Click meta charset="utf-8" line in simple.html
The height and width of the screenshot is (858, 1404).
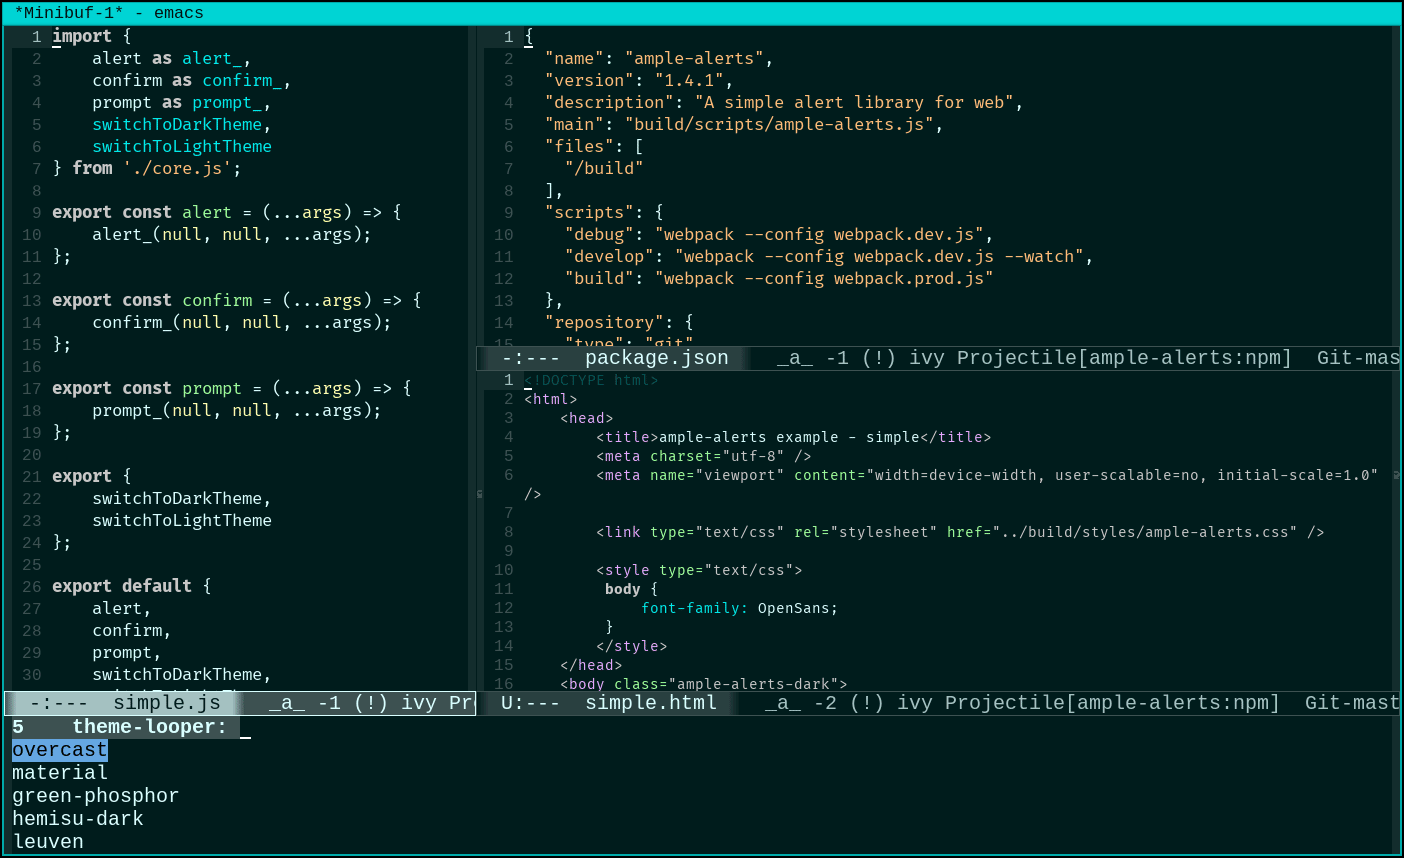pos(704,456)
